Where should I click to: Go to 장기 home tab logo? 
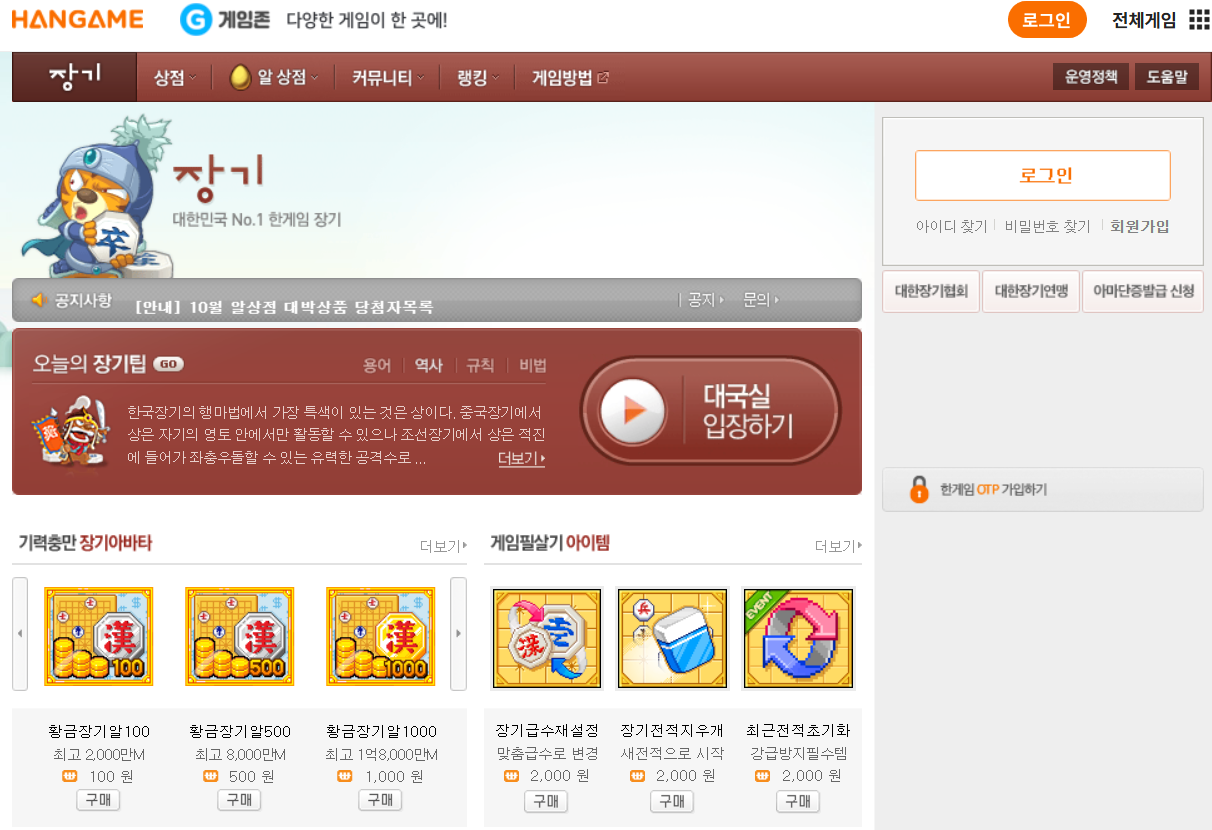pyautogui.click(x=75, y=77)
